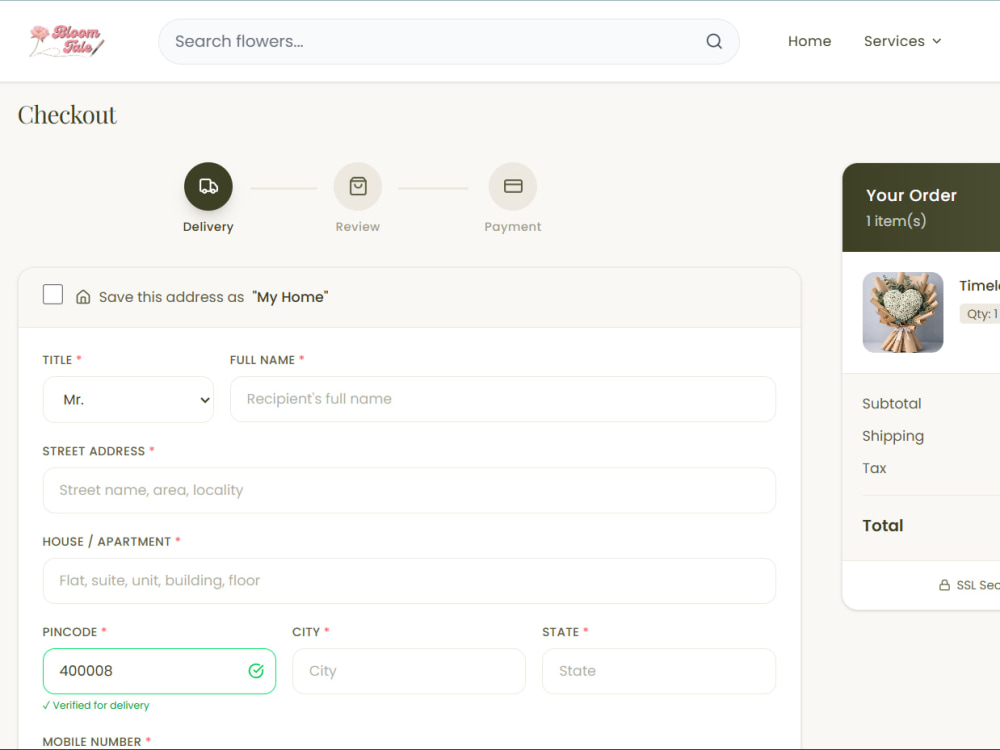
Task: Open the Title dropdown showing Mr.
Action: click(128, 400)
